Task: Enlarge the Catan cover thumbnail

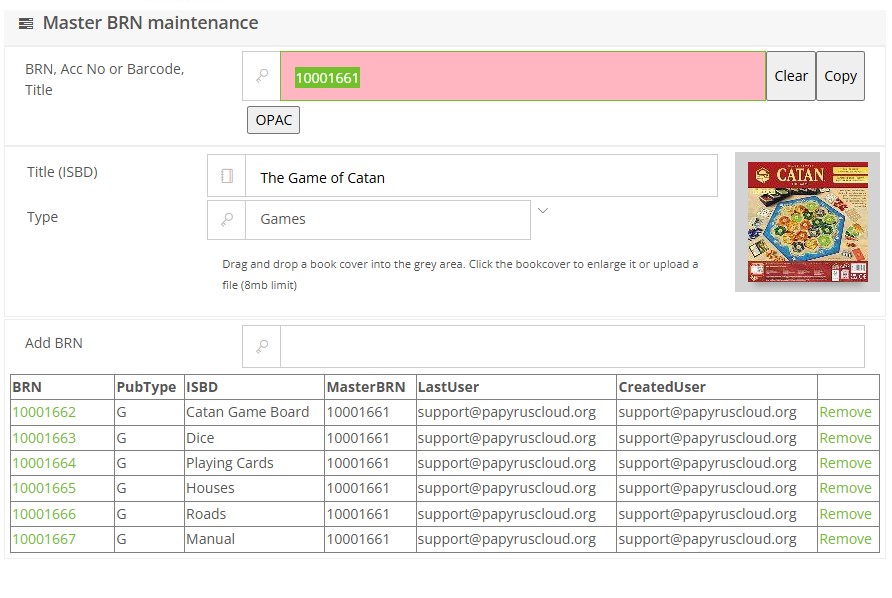Action: [x=807, y=222]
